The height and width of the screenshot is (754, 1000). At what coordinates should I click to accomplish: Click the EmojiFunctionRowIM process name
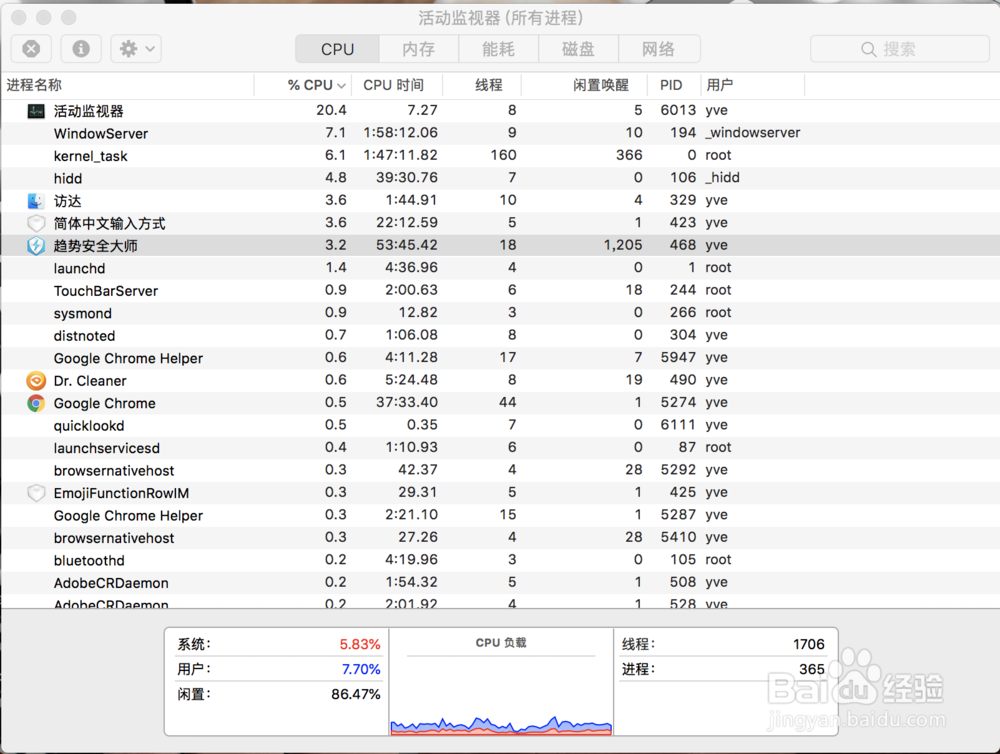tap(121, 493)
